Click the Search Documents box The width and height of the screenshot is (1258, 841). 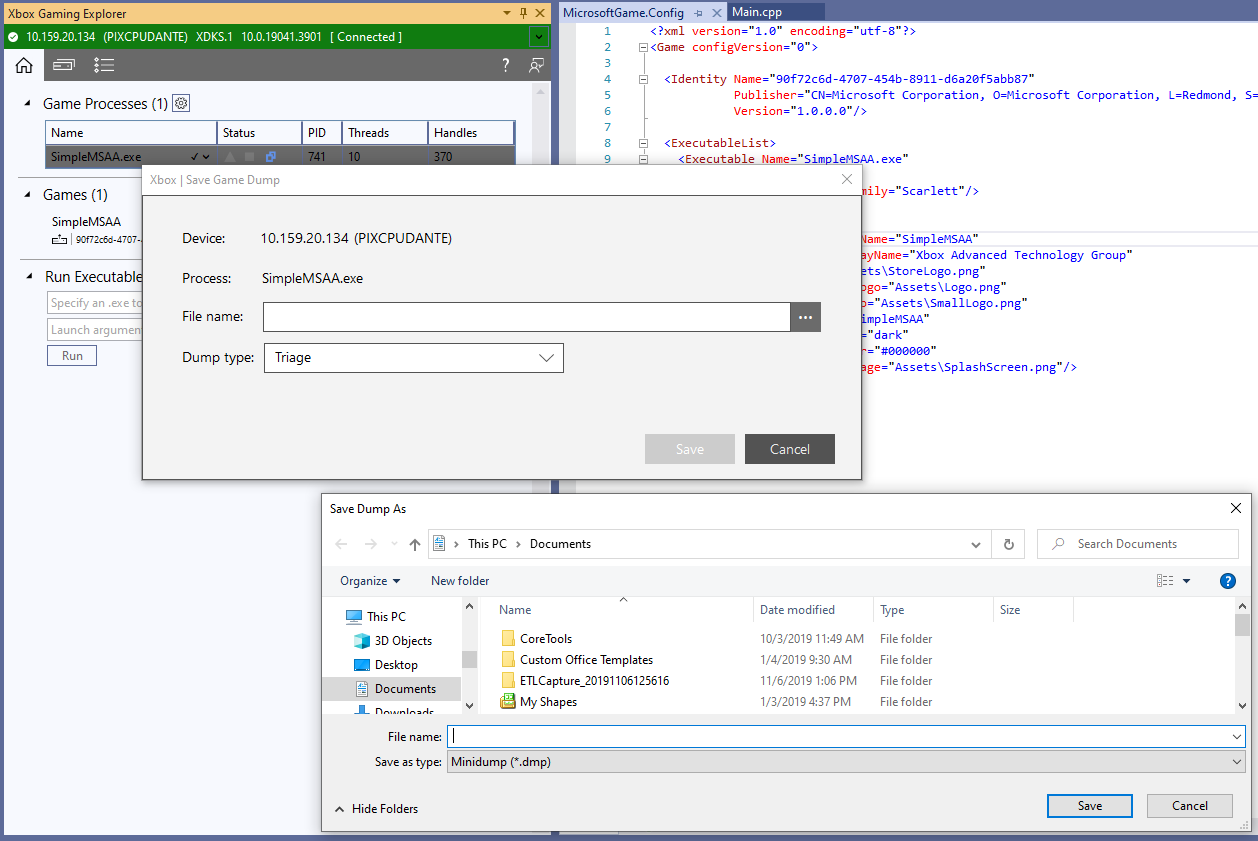coord(1138,544)
